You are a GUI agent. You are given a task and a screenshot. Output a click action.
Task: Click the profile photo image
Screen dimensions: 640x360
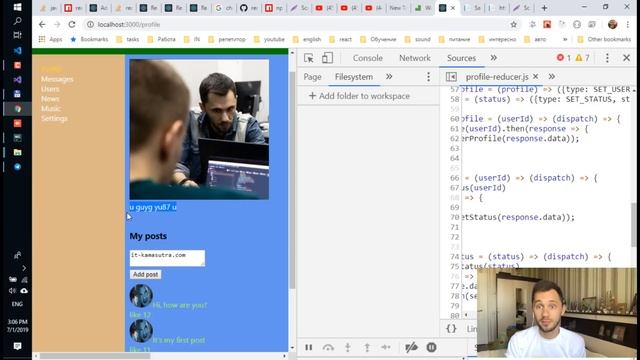click(199, 129)
